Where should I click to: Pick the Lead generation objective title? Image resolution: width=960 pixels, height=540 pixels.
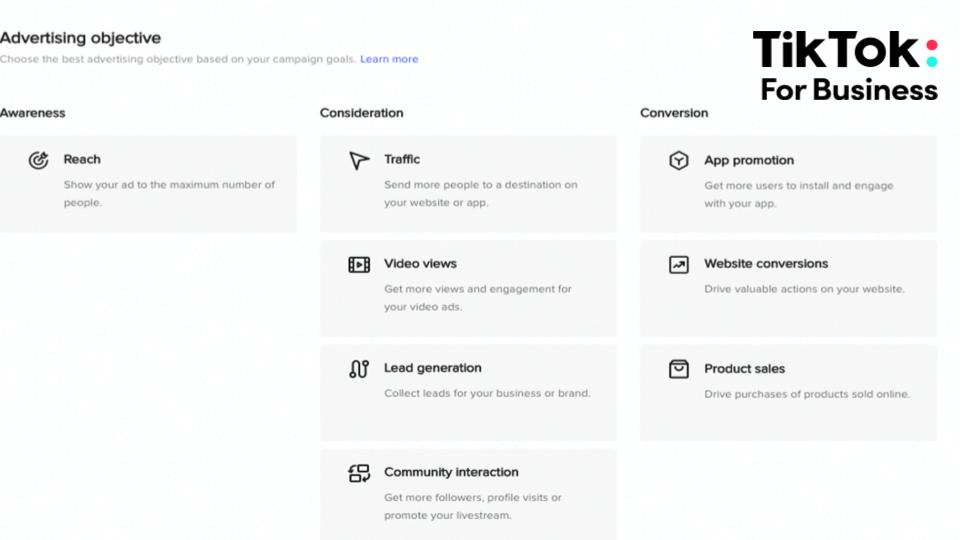click(x=433, y=368)
